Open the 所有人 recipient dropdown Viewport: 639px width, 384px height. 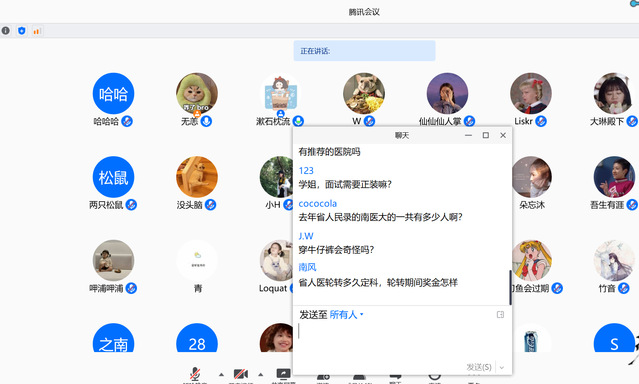pos(346,315)
